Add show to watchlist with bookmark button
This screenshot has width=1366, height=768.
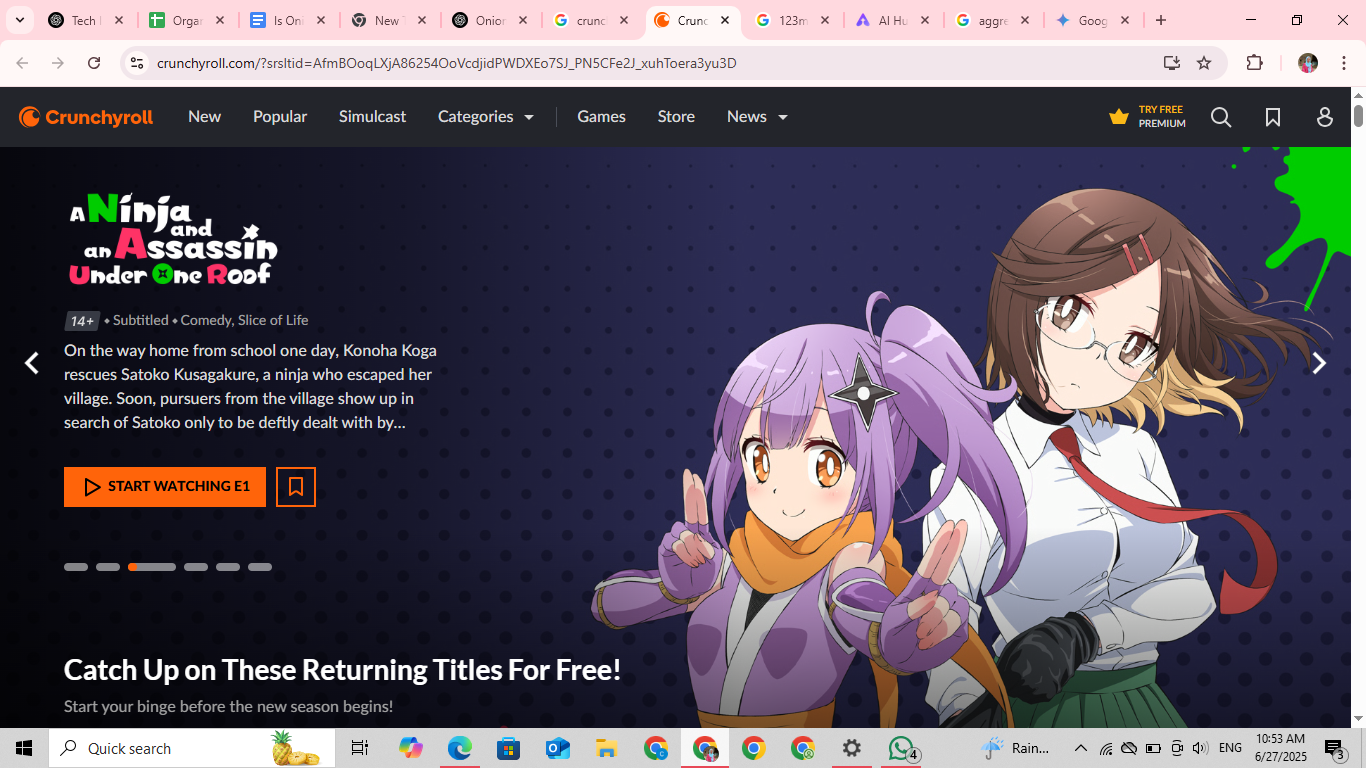[x=296, y=487]
